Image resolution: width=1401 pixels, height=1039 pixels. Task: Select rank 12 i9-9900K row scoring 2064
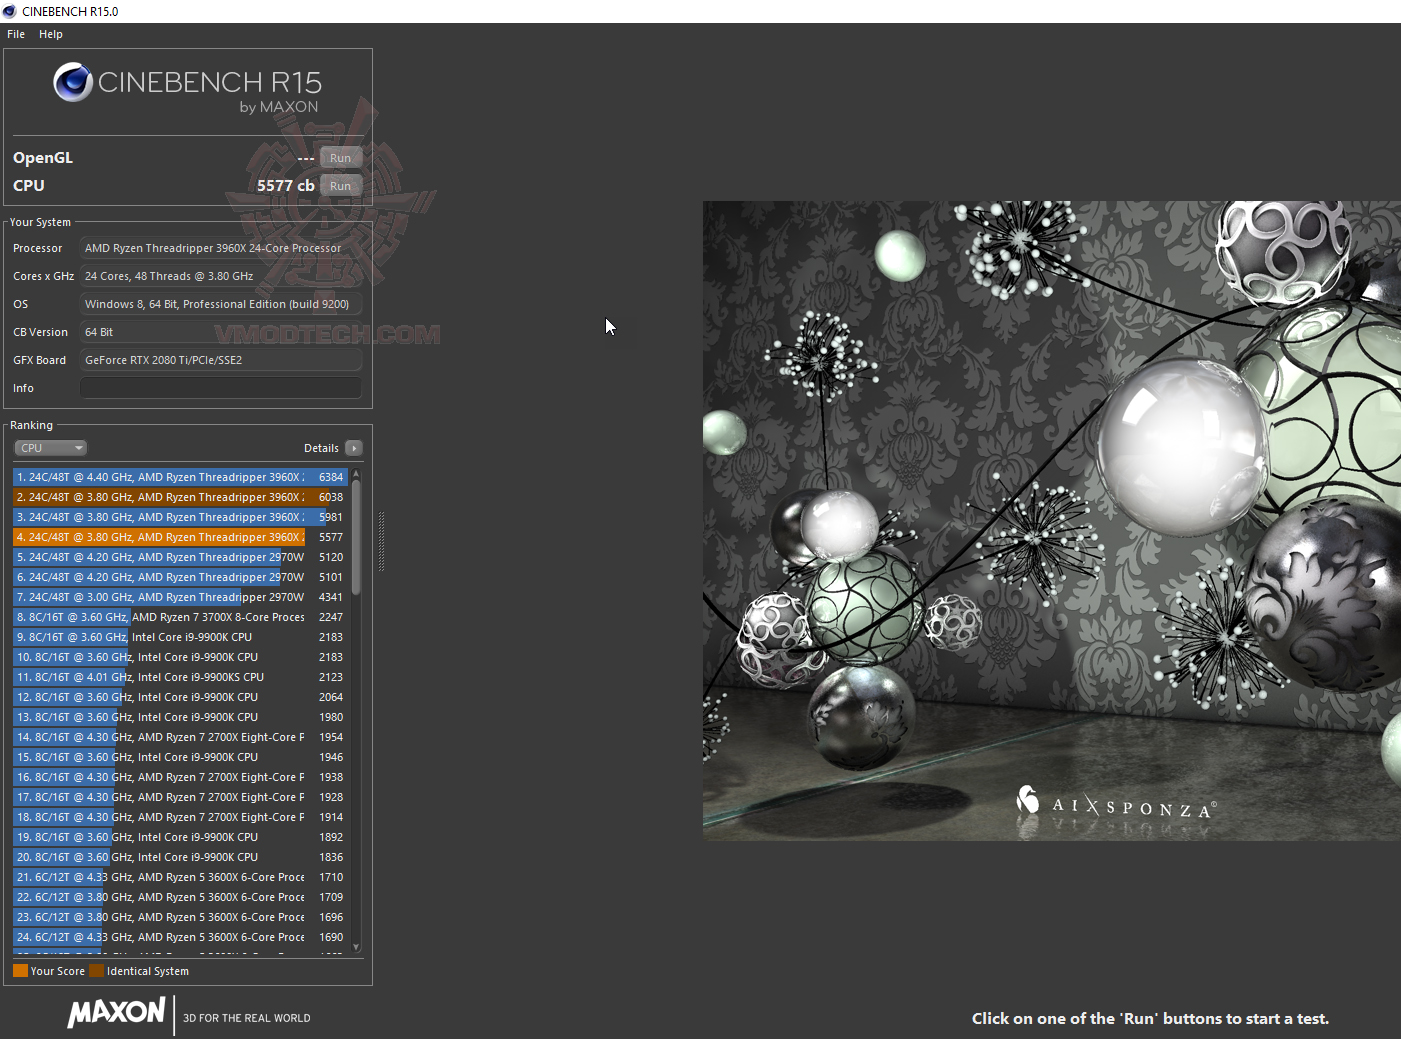180,697
